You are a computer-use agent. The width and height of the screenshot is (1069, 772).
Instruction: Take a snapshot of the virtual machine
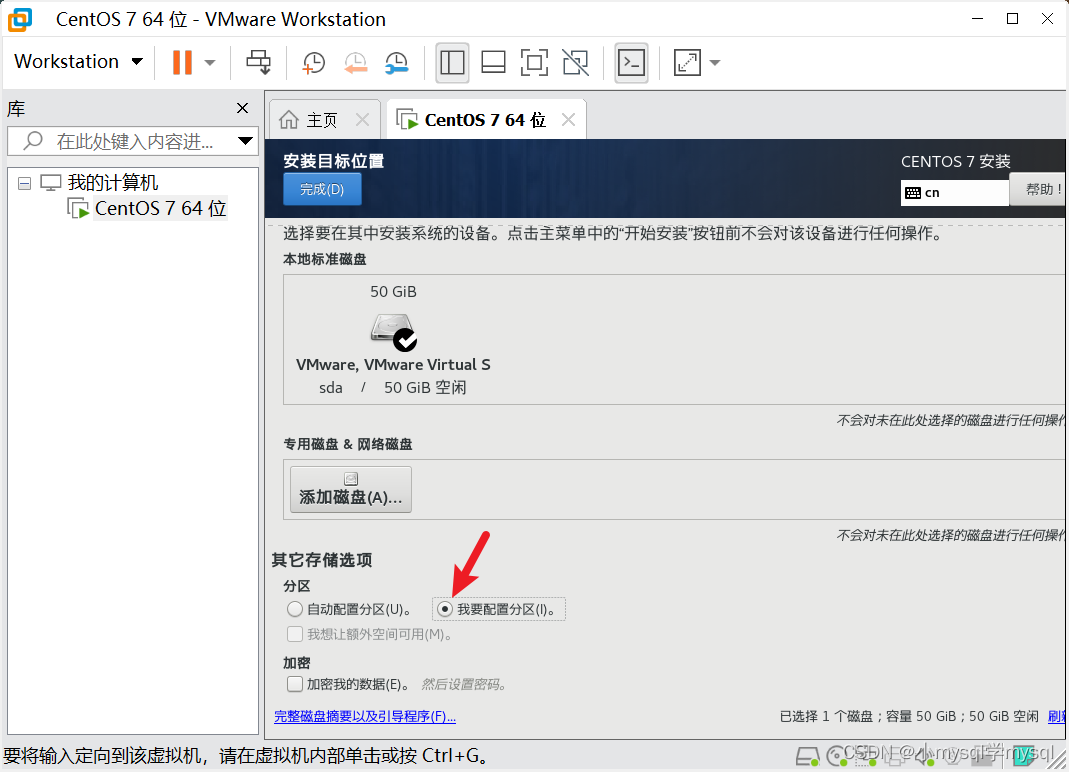point(313,62)
